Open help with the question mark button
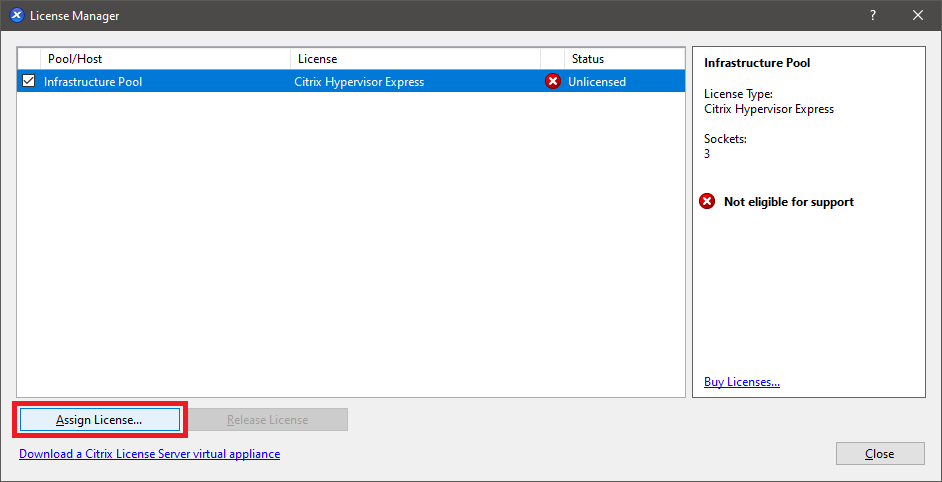The width and height of the screenshot is (942, 482). tap(873, 15)
